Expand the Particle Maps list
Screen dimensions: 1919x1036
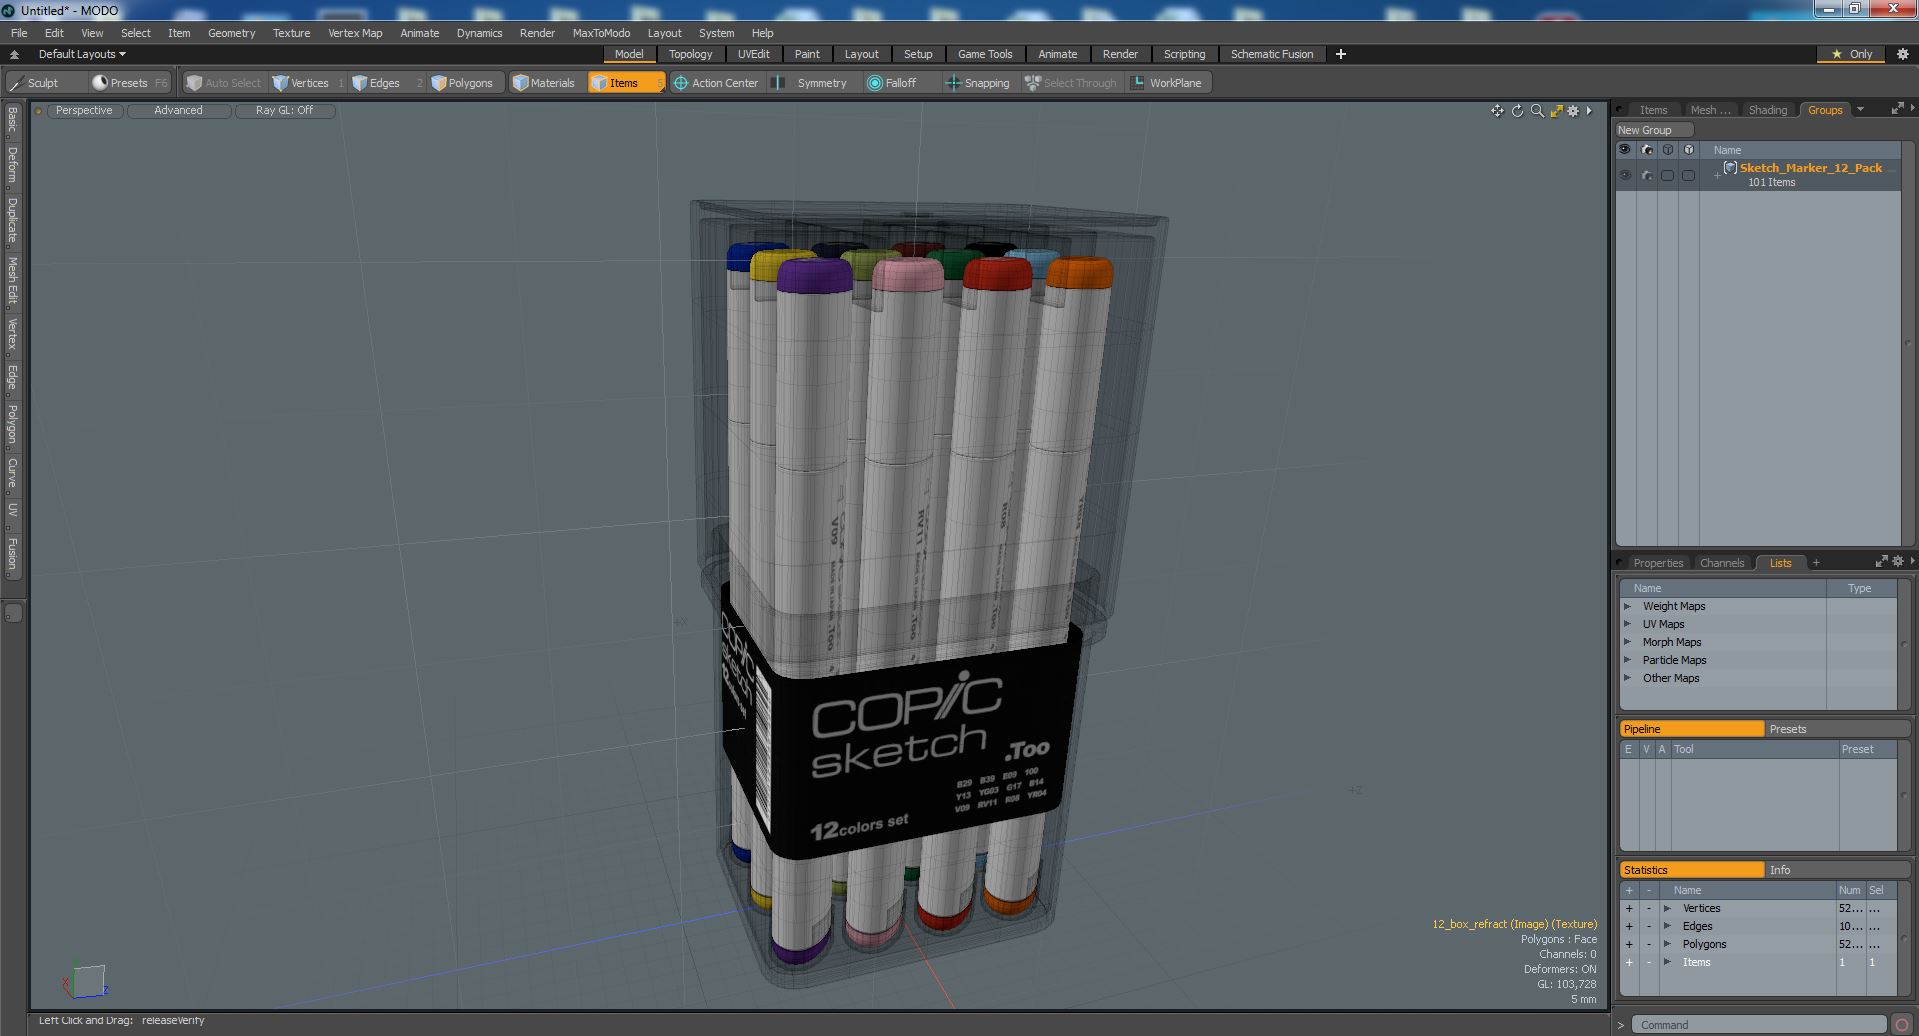pos(1628,660)
